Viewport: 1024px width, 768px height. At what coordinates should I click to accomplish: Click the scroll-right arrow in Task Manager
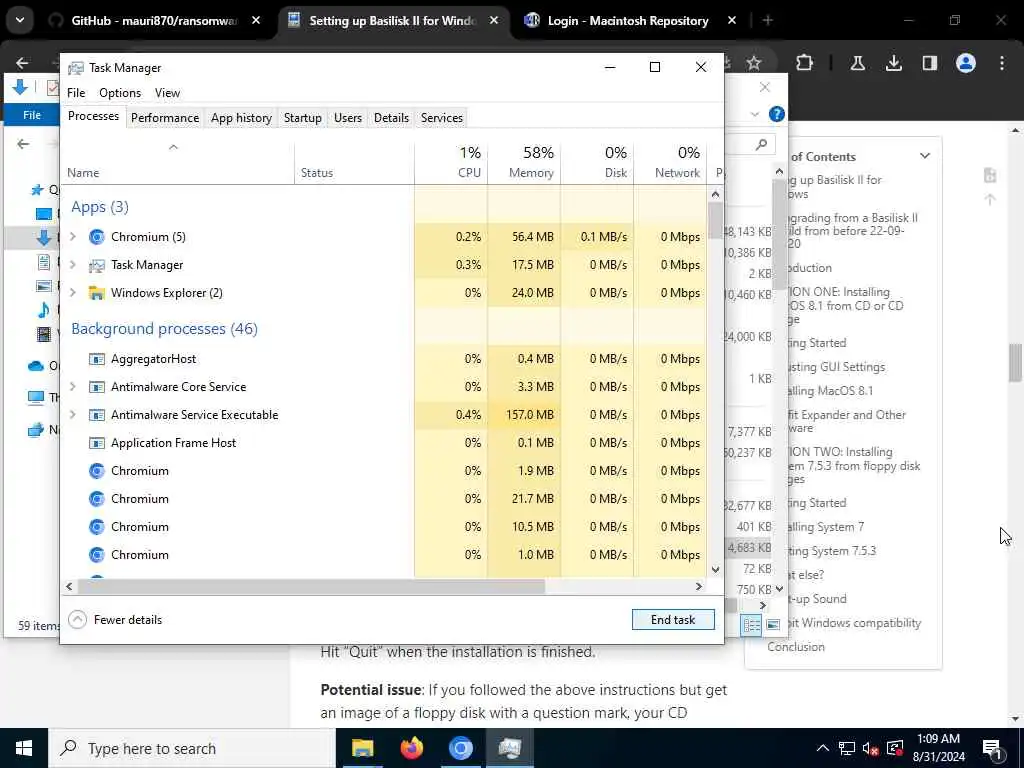point(699,586)
